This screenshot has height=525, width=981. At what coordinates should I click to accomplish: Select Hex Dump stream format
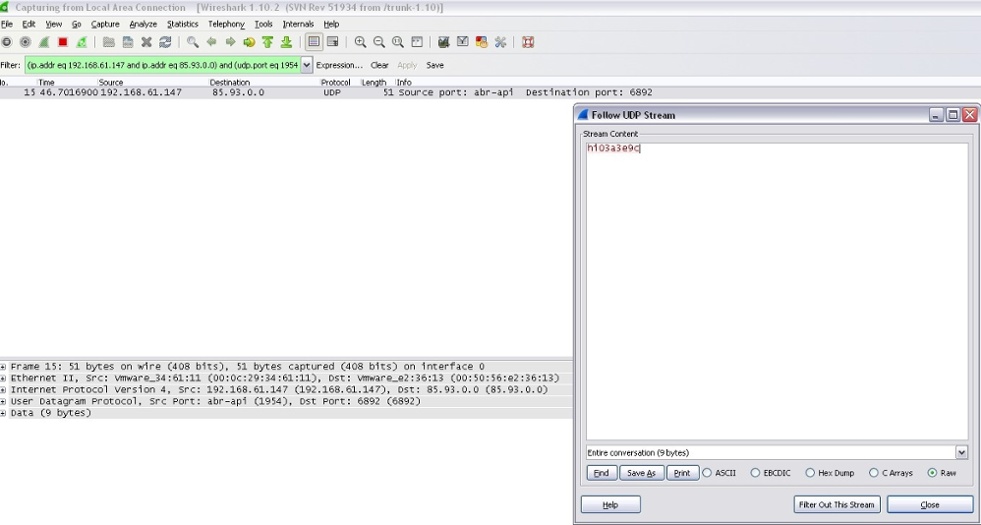pos(810,473)
